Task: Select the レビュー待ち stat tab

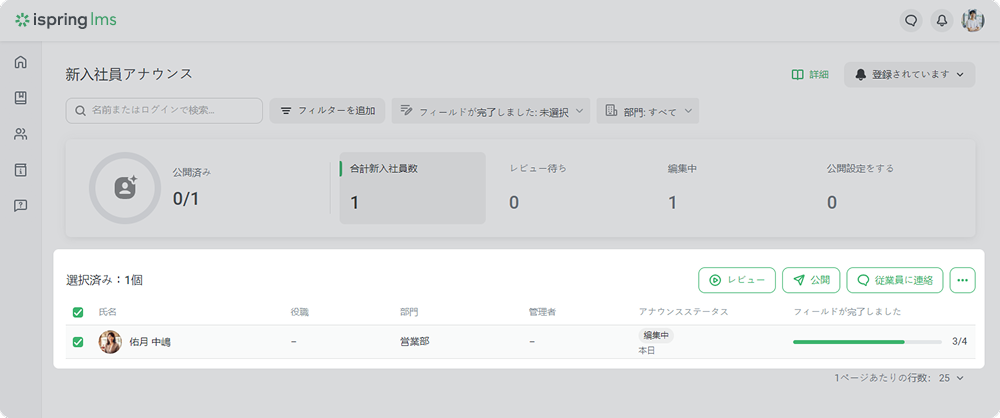Action: [x=538, y=188]
